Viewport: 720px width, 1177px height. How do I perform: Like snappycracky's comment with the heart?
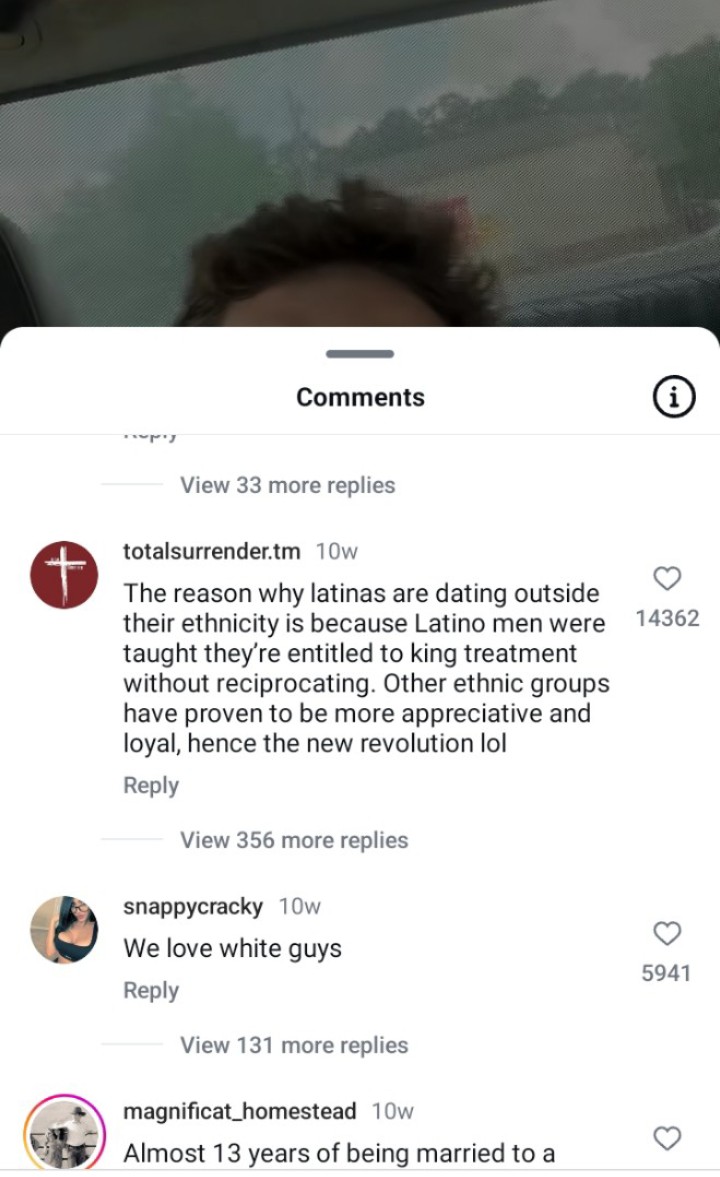point(667,933)
